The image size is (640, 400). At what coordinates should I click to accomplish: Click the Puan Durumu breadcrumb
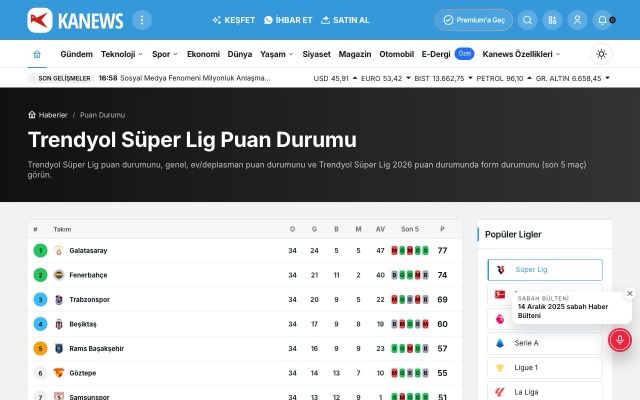[x=102, y=115]
